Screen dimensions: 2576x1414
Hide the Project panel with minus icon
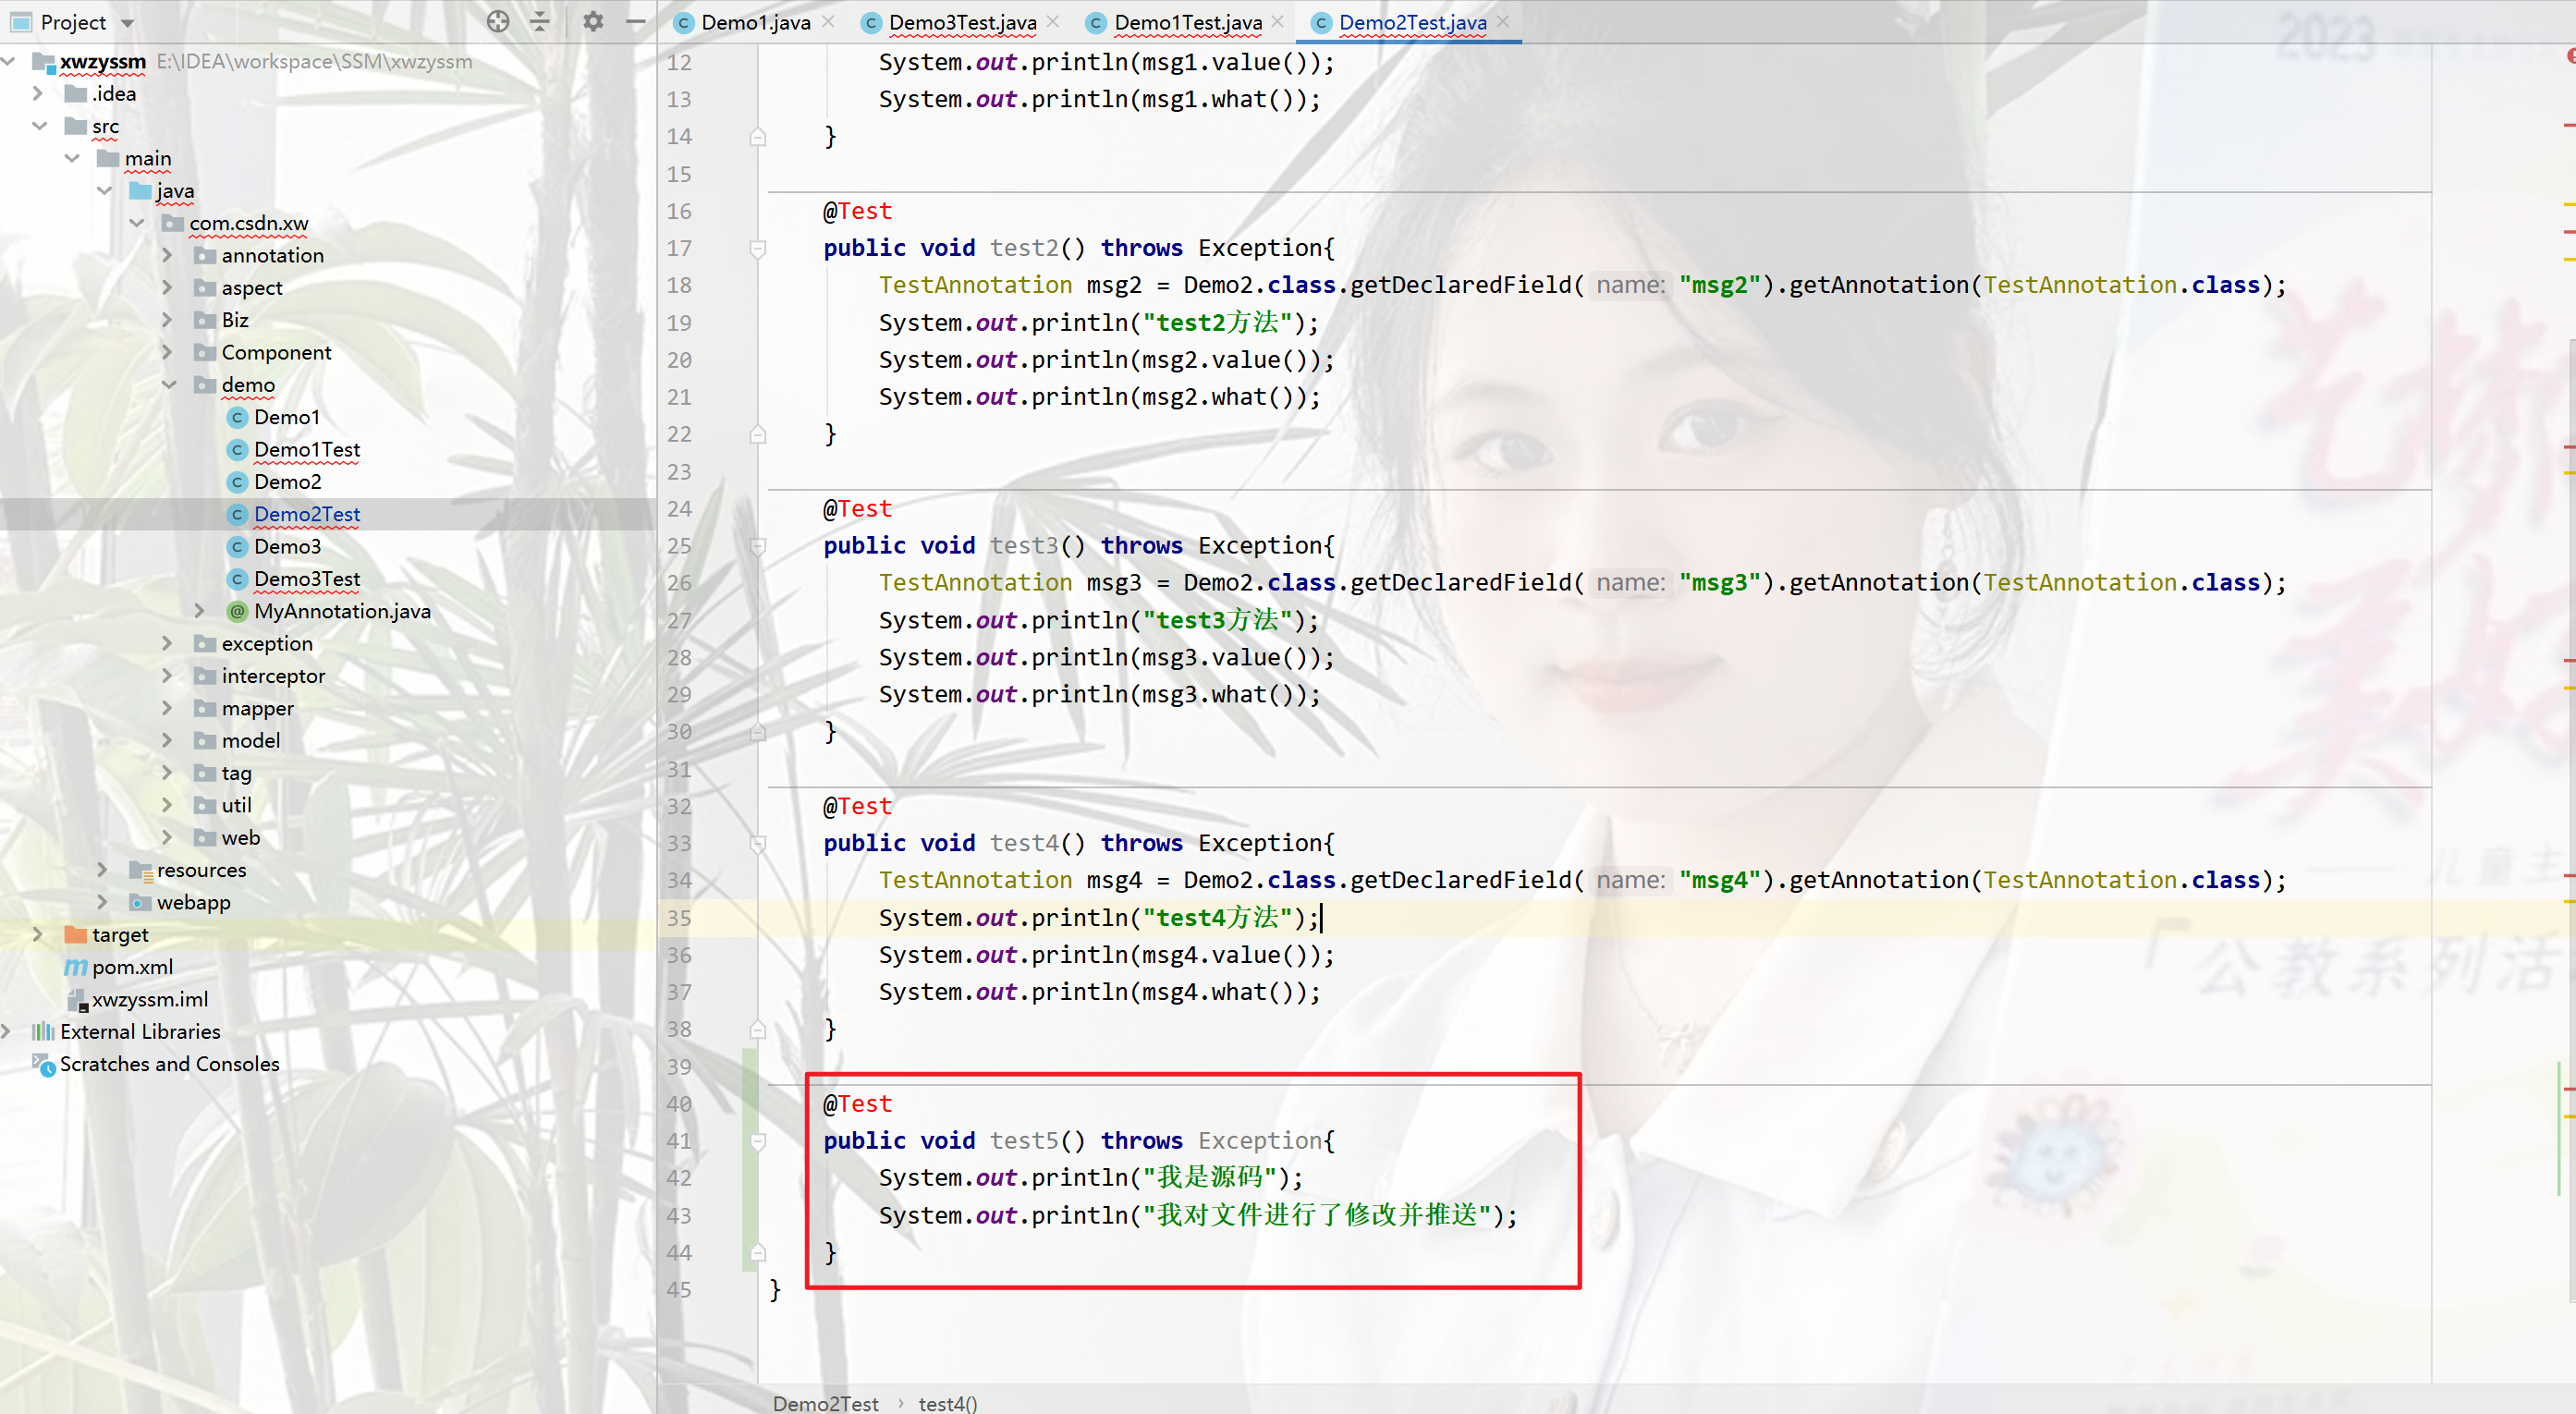click(x=635, y=21)
